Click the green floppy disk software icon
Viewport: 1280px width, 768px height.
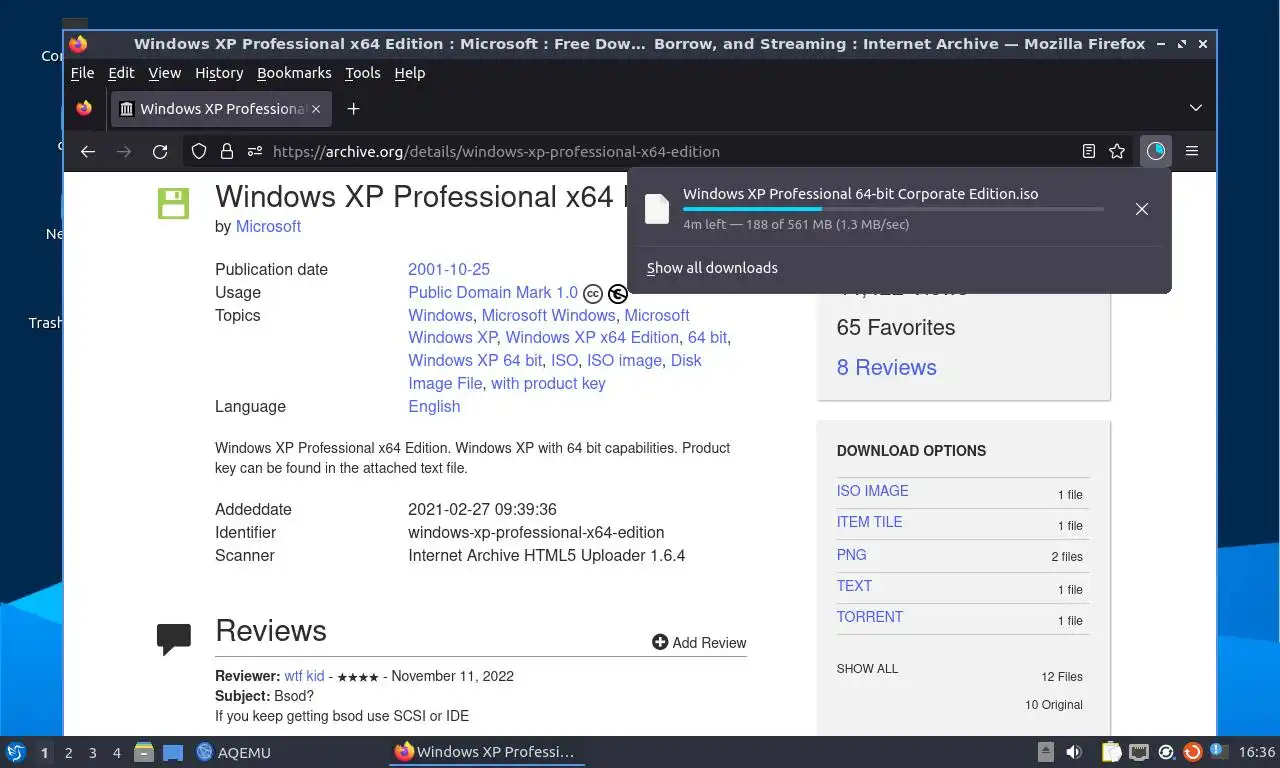pyautogui.click(x=173, y=203)
